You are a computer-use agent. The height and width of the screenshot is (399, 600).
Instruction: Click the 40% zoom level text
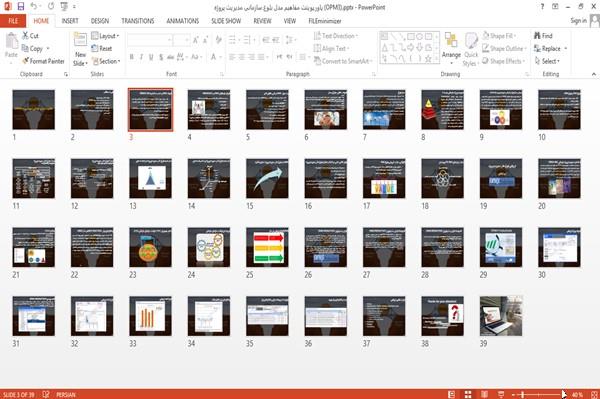[577, 394]
